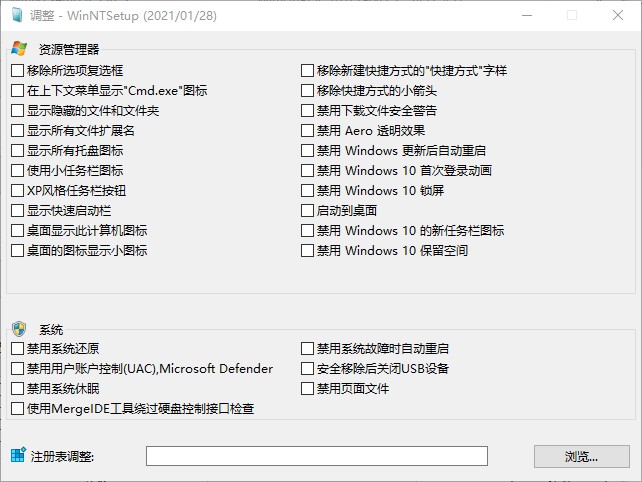Toggle 禁用系统还原 checkbox
This screenshot has height=482, width=642.
(17, 348)
